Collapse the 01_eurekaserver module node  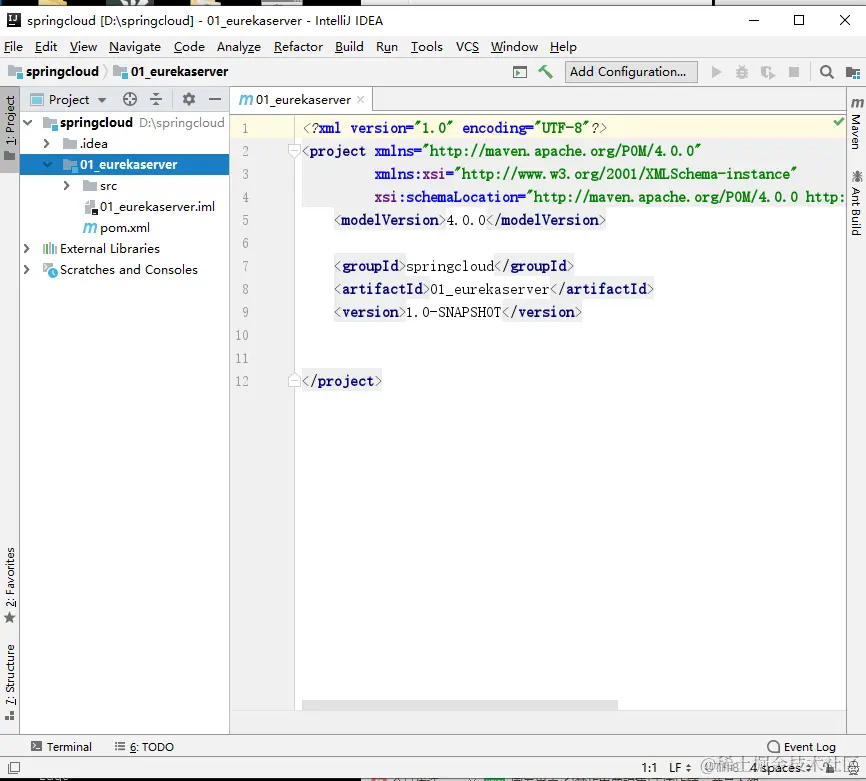click(x=47, y=165)
